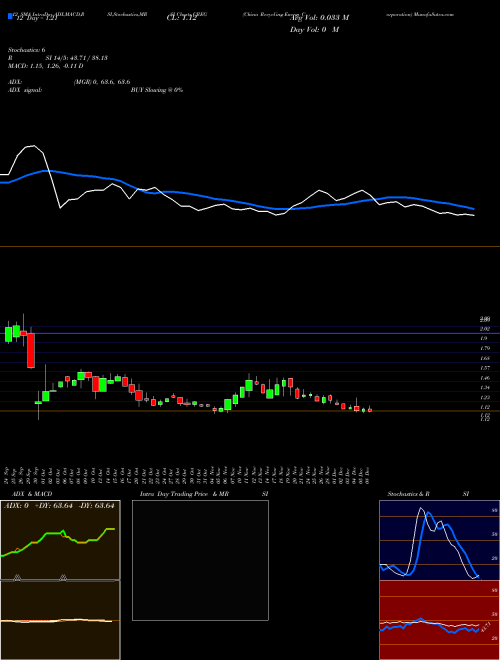
Task: Click the blue 12 Day SMA legend square
Action: 10,17
